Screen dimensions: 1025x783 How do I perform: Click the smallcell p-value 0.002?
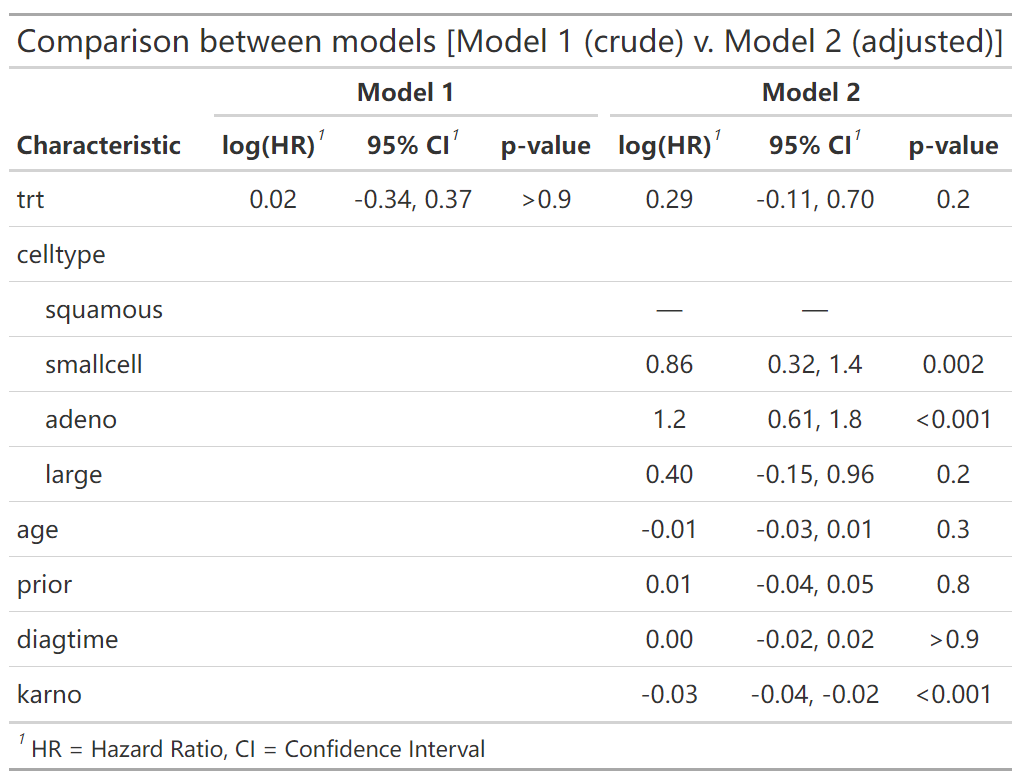point(953,365)
